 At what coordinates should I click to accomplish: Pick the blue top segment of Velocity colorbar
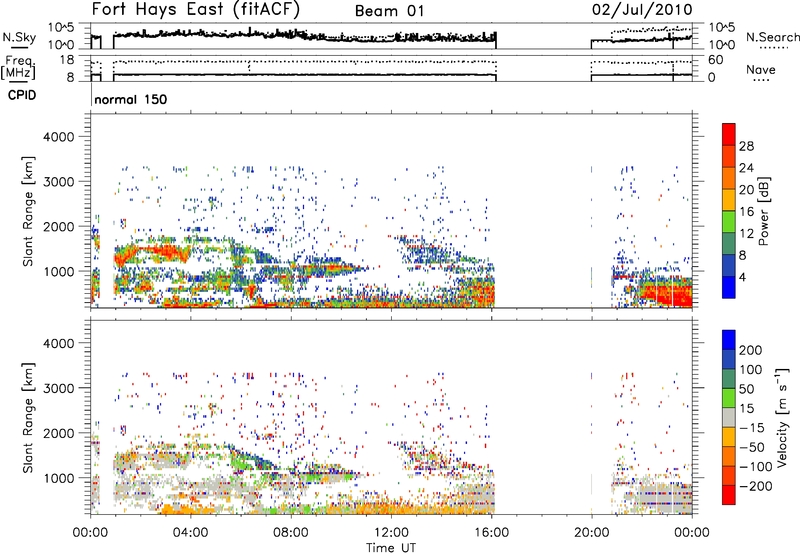pyautogui.click(x=729, y=340)
